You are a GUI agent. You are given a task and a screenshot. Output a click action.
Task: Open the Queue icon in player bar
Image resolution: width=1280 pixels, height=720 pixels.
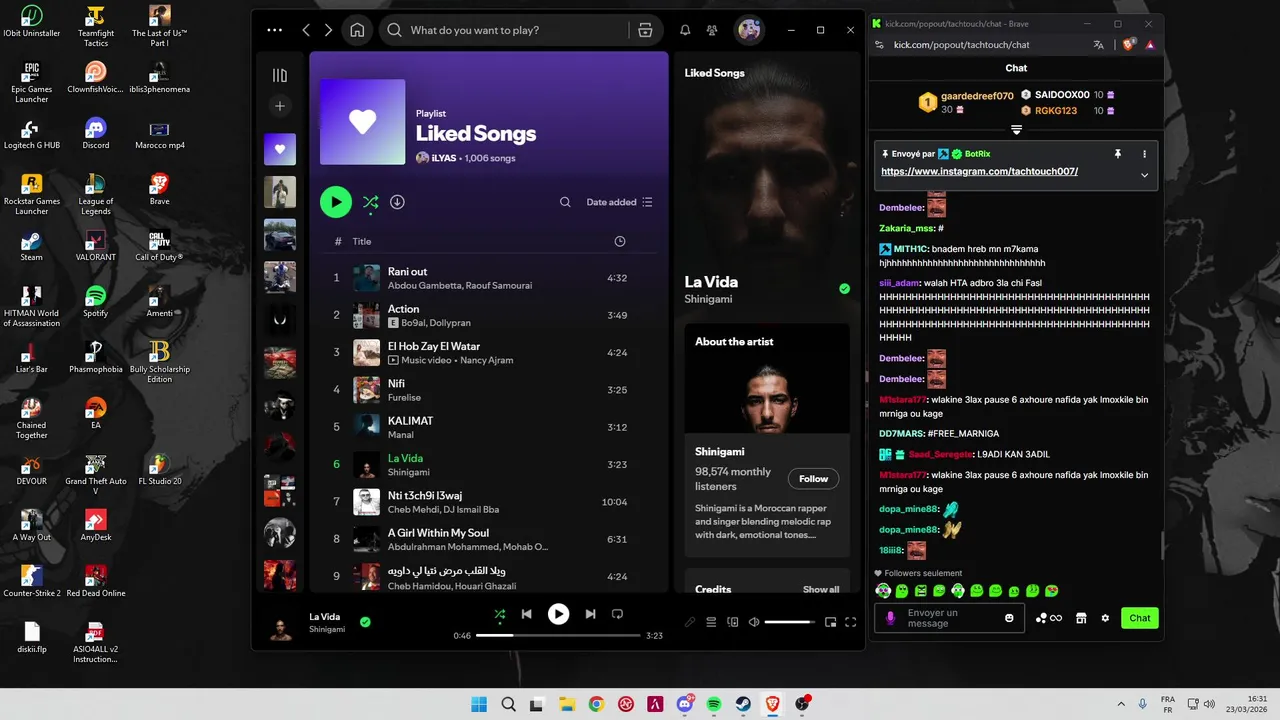pos(711,622)
